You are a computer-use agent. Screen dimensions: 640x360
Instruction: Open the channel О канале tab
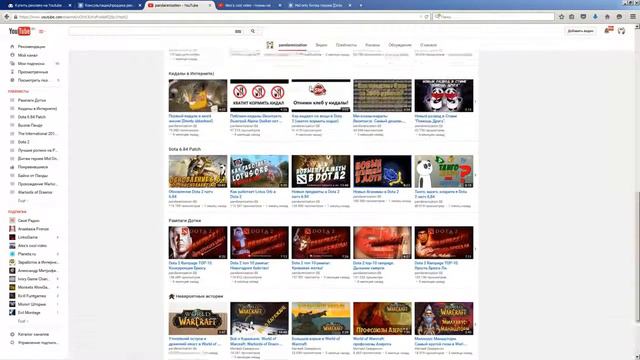[428, 45]
